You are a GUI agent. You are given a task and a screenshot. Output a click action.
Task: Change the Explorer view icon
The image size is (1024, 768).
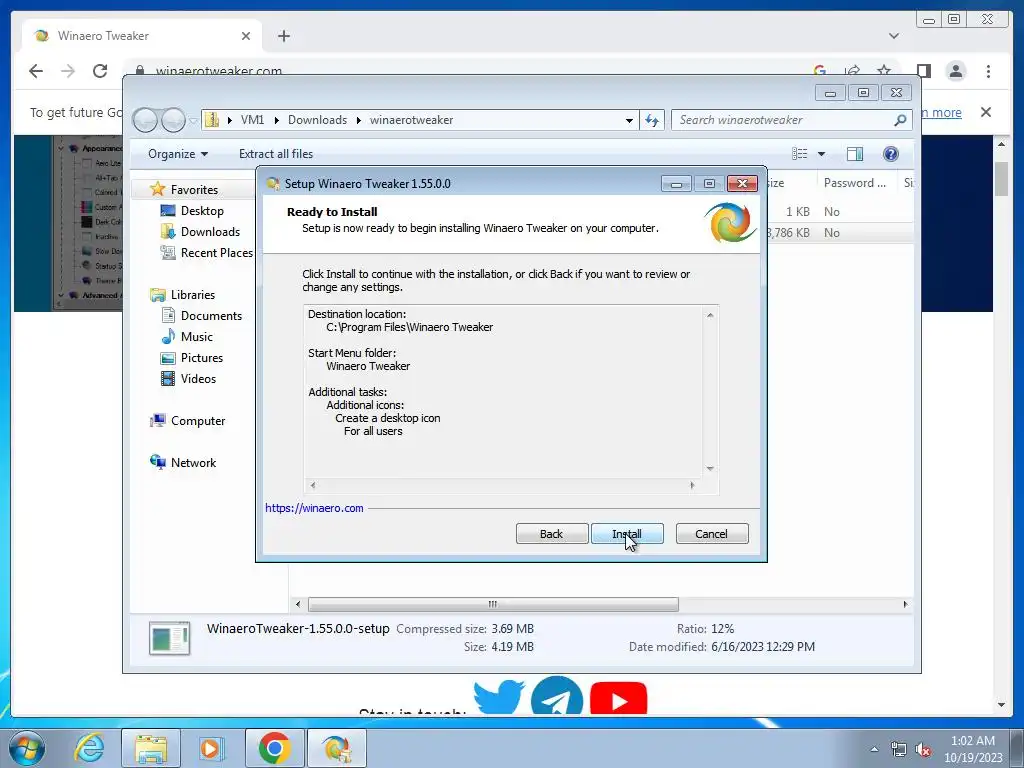(799, 153)
